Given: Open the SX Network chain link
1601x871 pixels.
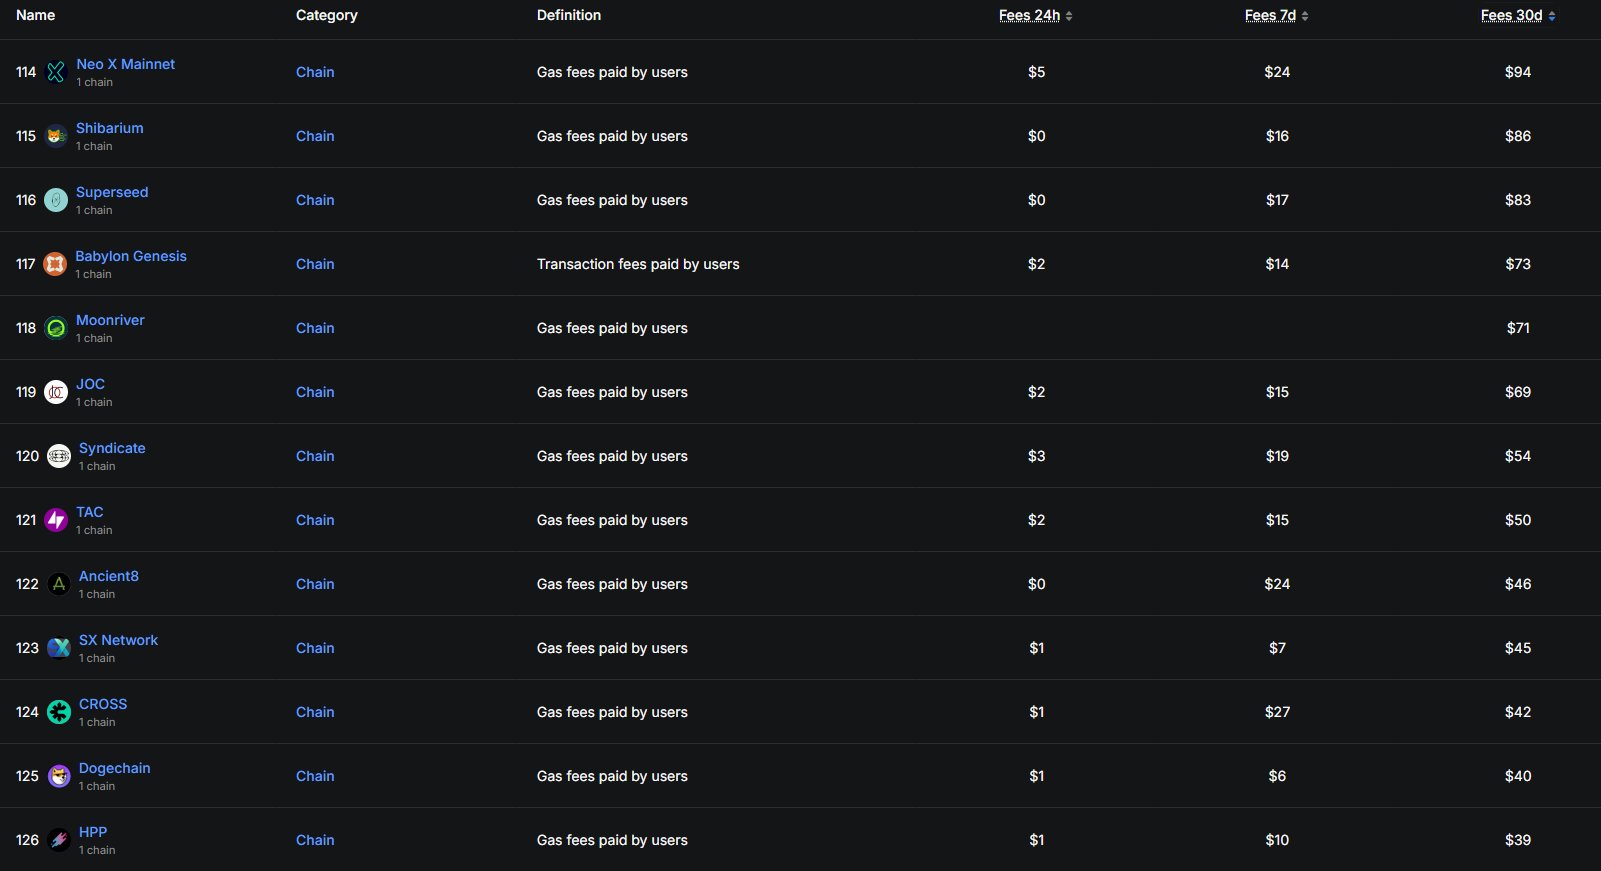Looking at the screenshot, I should [118, 640].
